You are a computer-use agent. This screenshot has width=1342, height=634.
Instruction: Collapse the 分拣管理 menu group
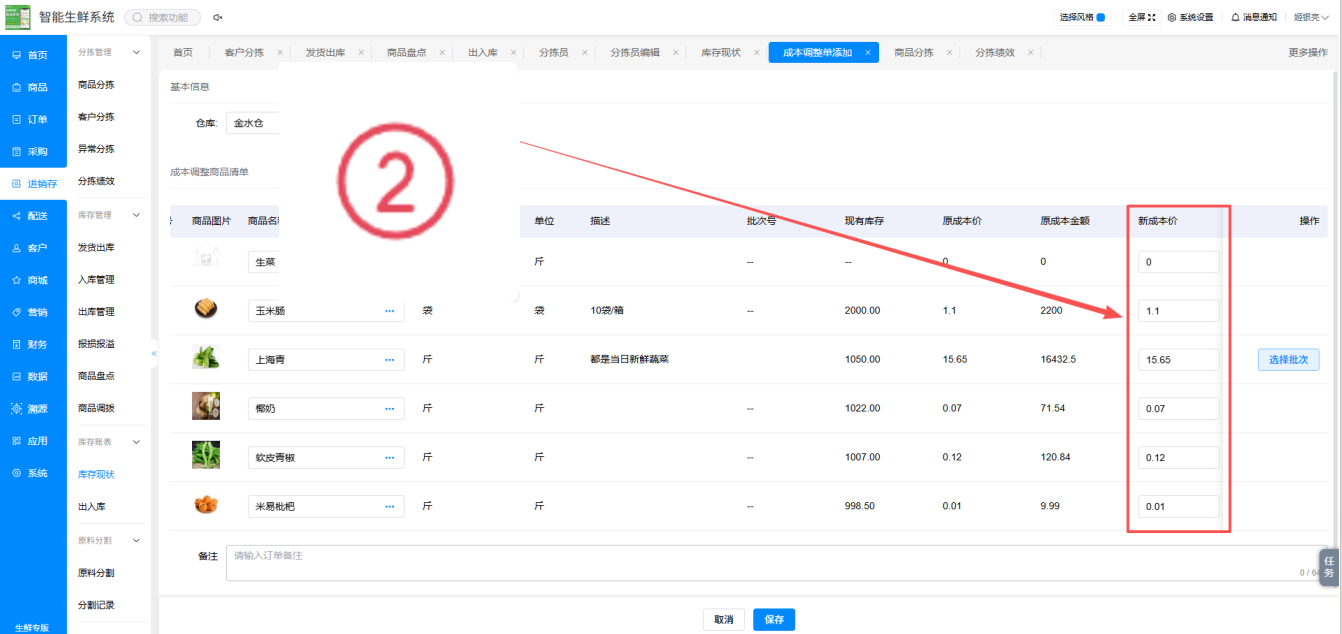[x=137, y=52]
